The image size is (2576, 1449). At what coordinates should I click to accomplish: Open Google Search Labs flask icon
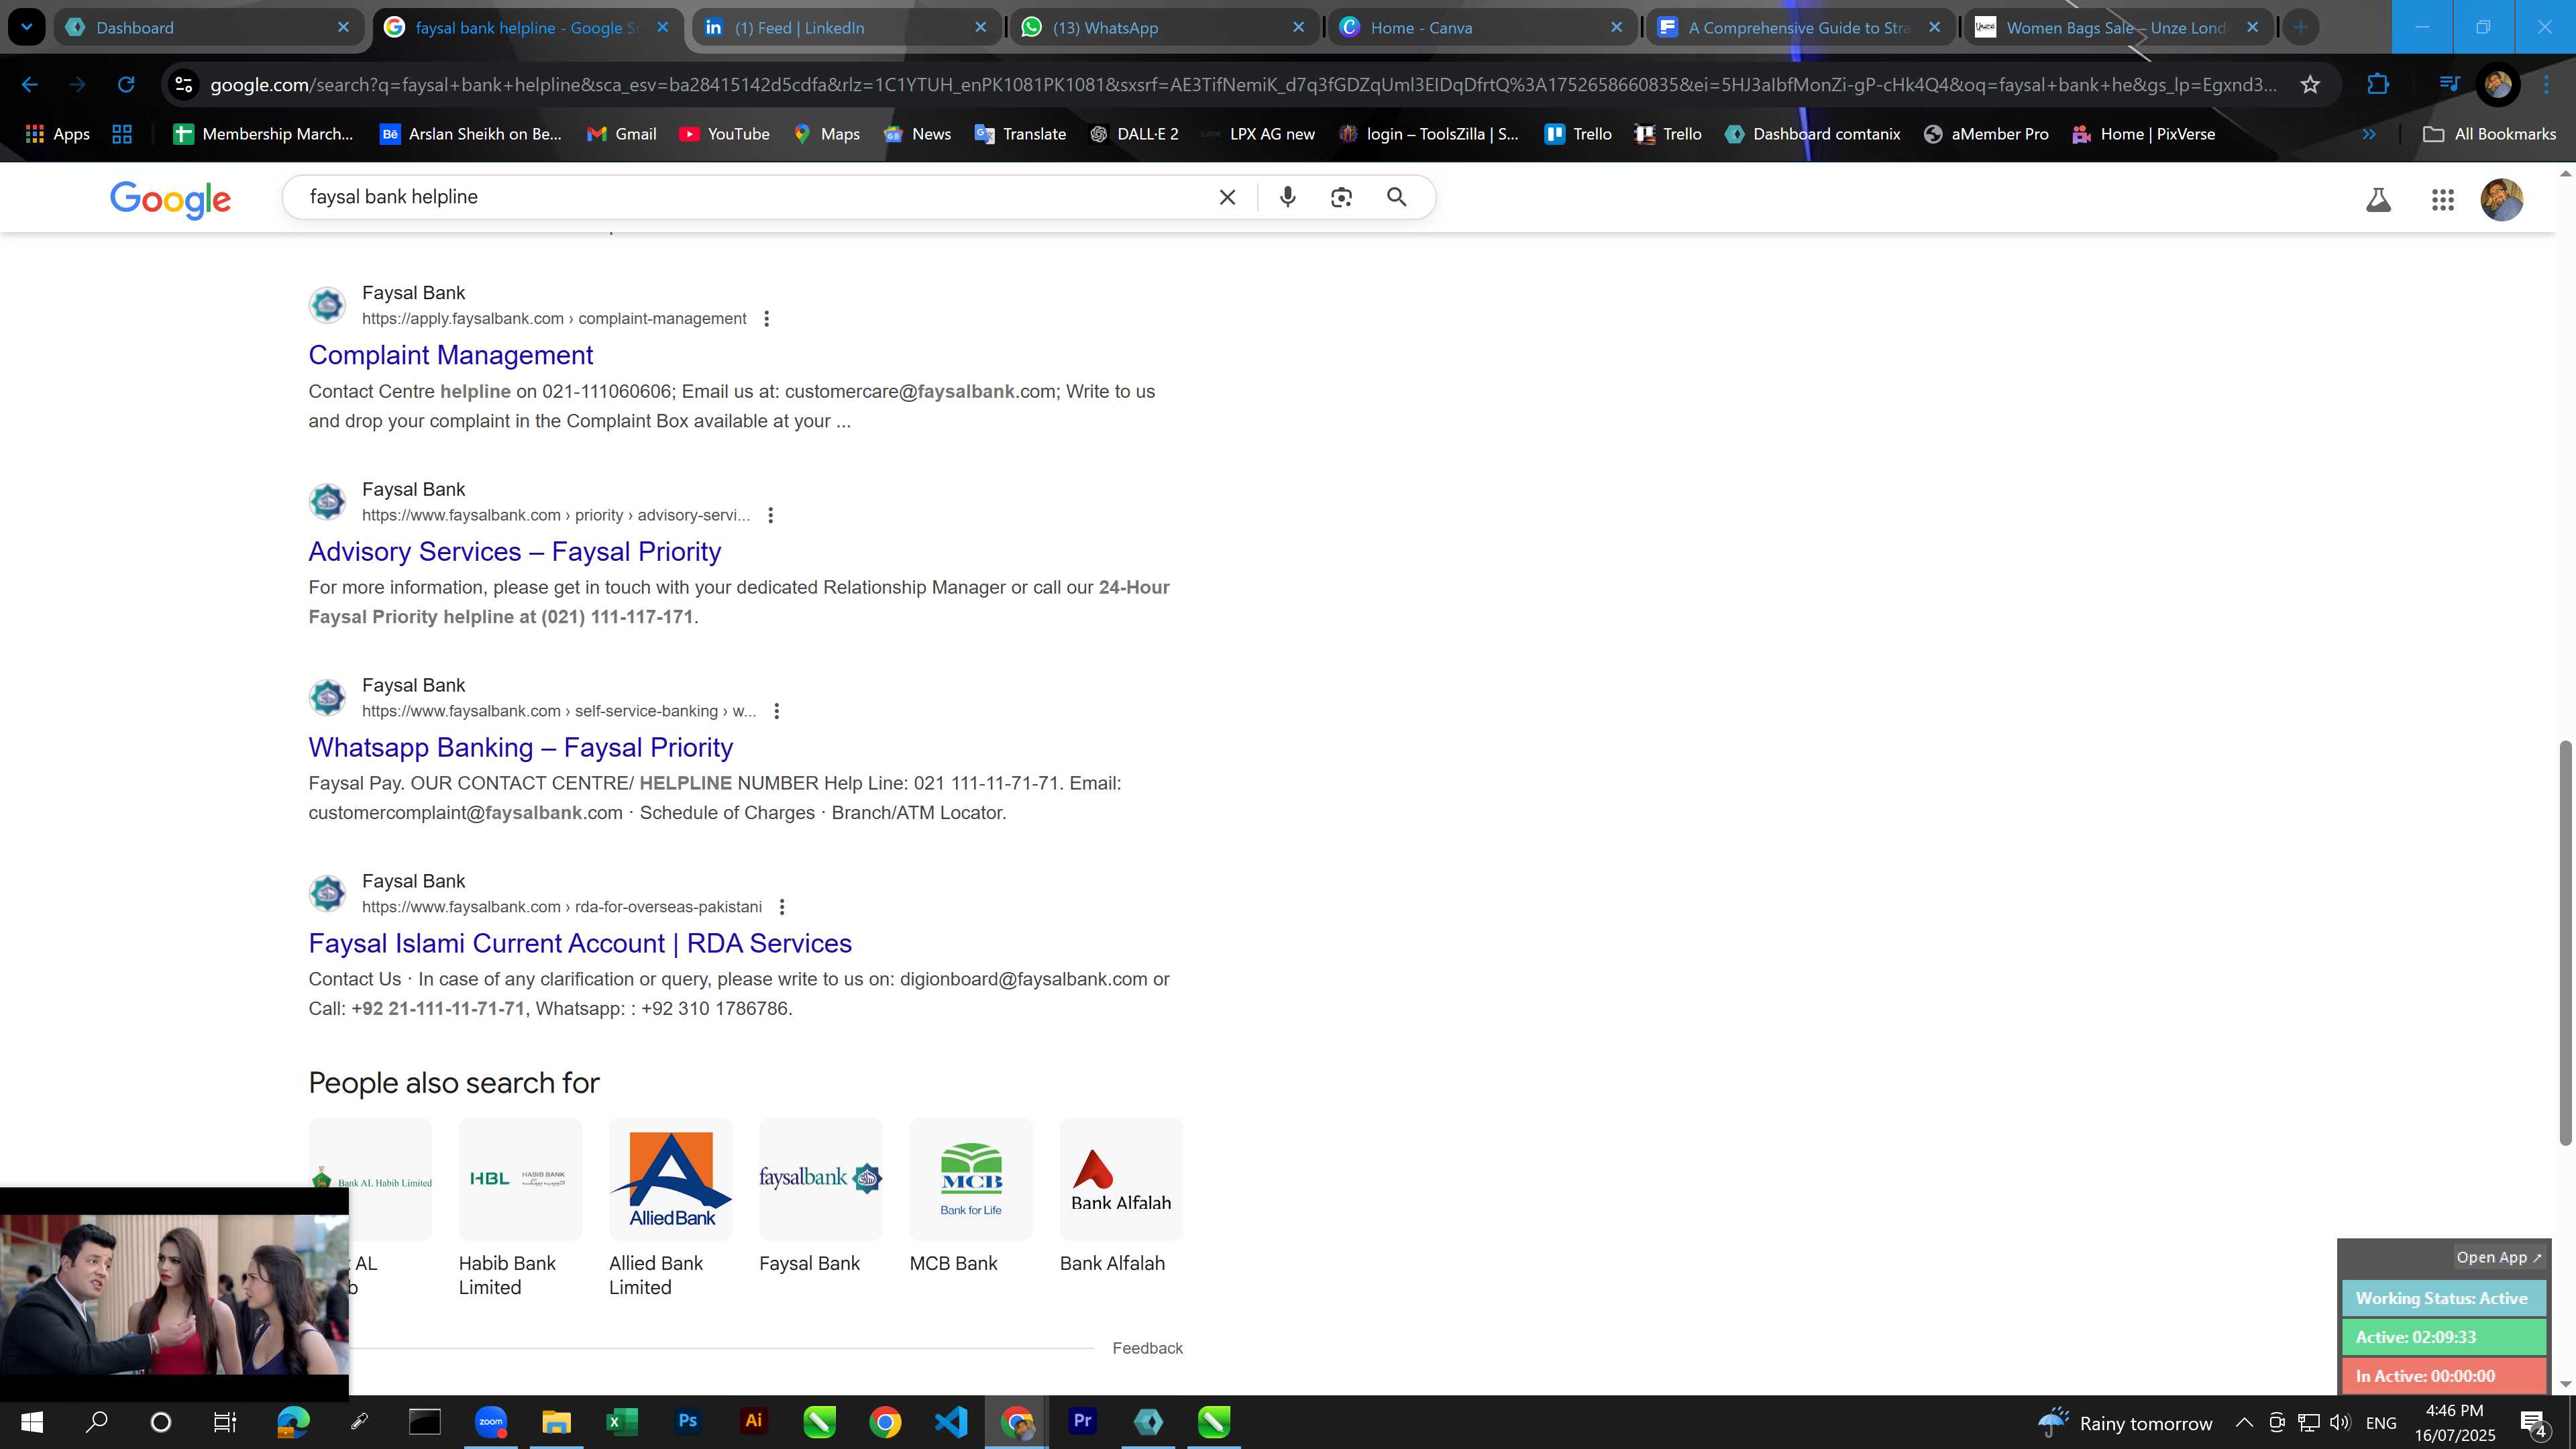pyautogui.click(x=2378, y=200)
